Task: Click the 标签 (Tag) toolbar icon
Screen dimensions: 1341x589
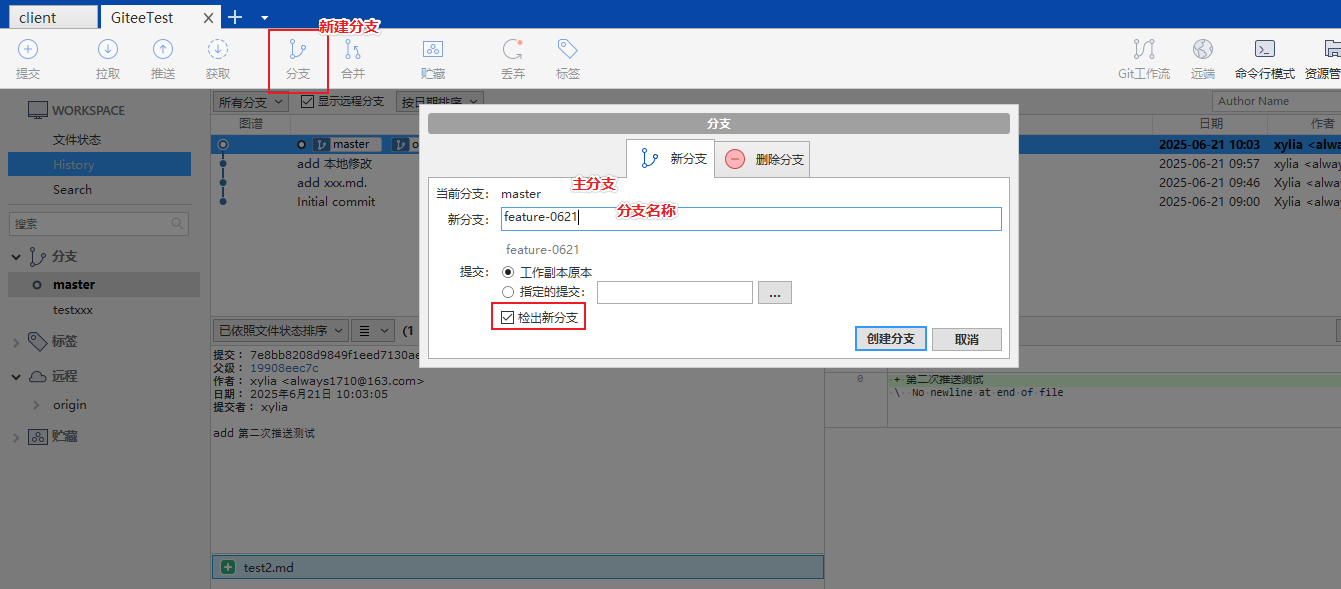Action: pyautogui.click(x=568, y=59)
